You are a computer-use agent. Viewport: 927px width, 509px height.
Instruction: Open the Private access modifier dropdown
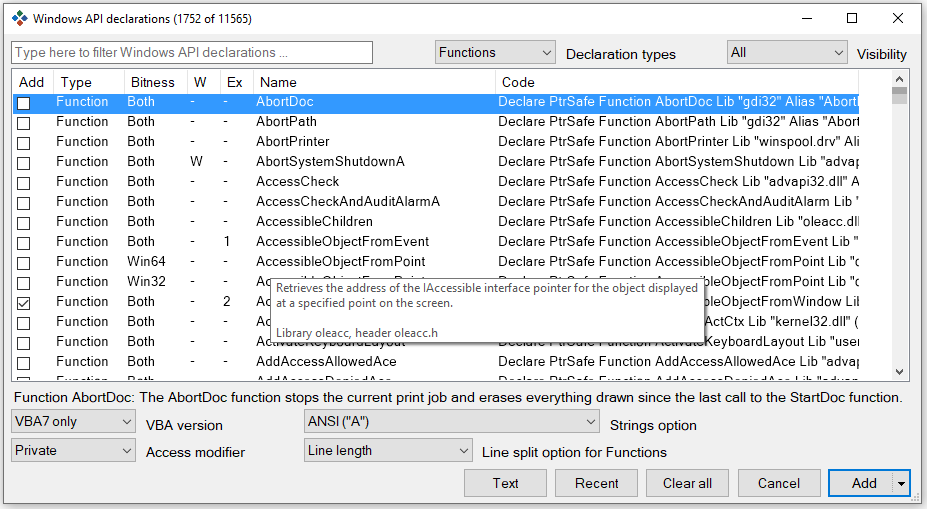[73, 450]
